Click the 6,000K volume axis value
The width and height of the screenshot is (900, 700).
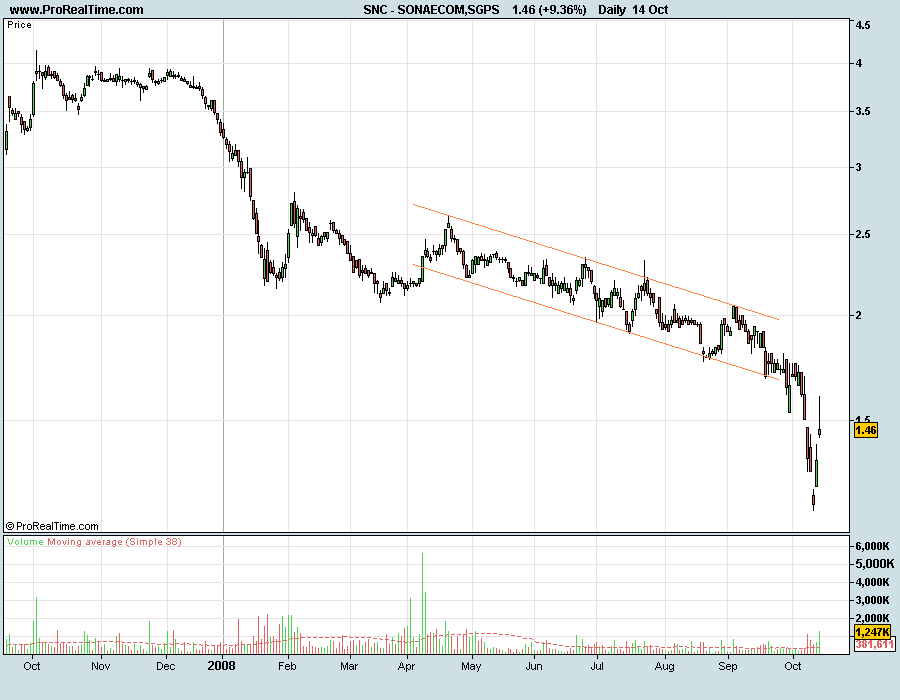click(872, 546)
